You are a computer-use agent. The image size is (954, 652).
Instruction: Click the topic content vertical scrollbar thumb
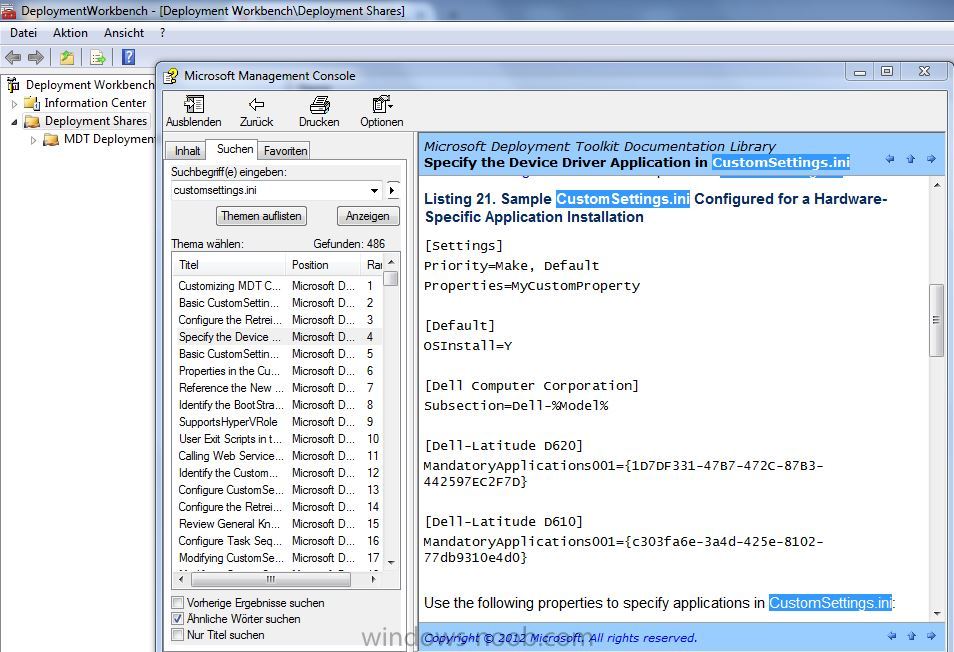(936, 320)
